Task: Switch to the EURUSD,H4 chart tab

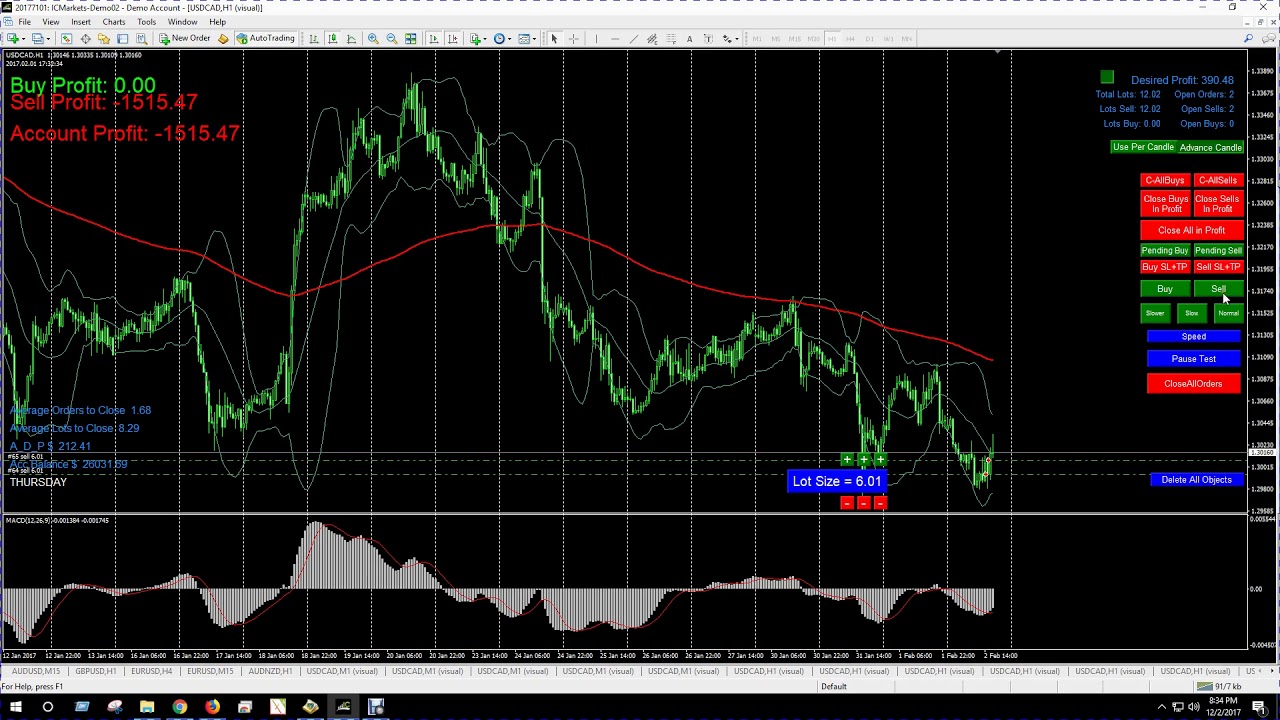Action: (152, 671)
